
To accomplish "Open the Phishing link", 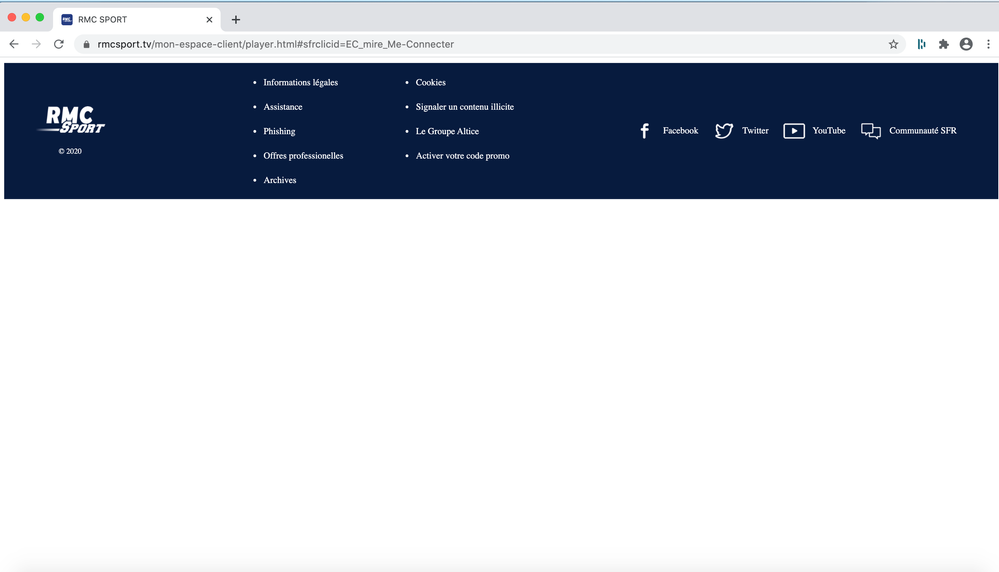I will (x=279, y=131).
